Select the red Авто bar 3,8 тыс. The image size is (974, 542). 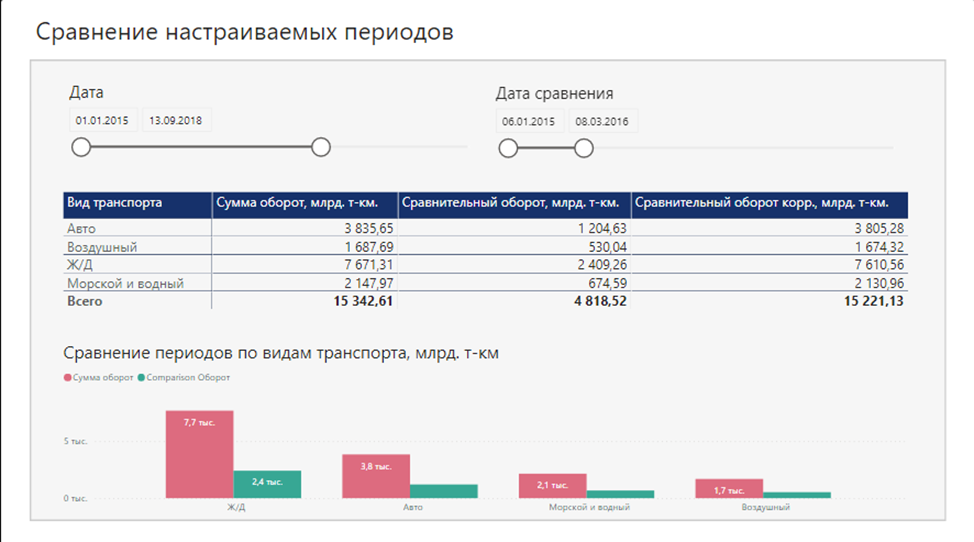[376, 476]
